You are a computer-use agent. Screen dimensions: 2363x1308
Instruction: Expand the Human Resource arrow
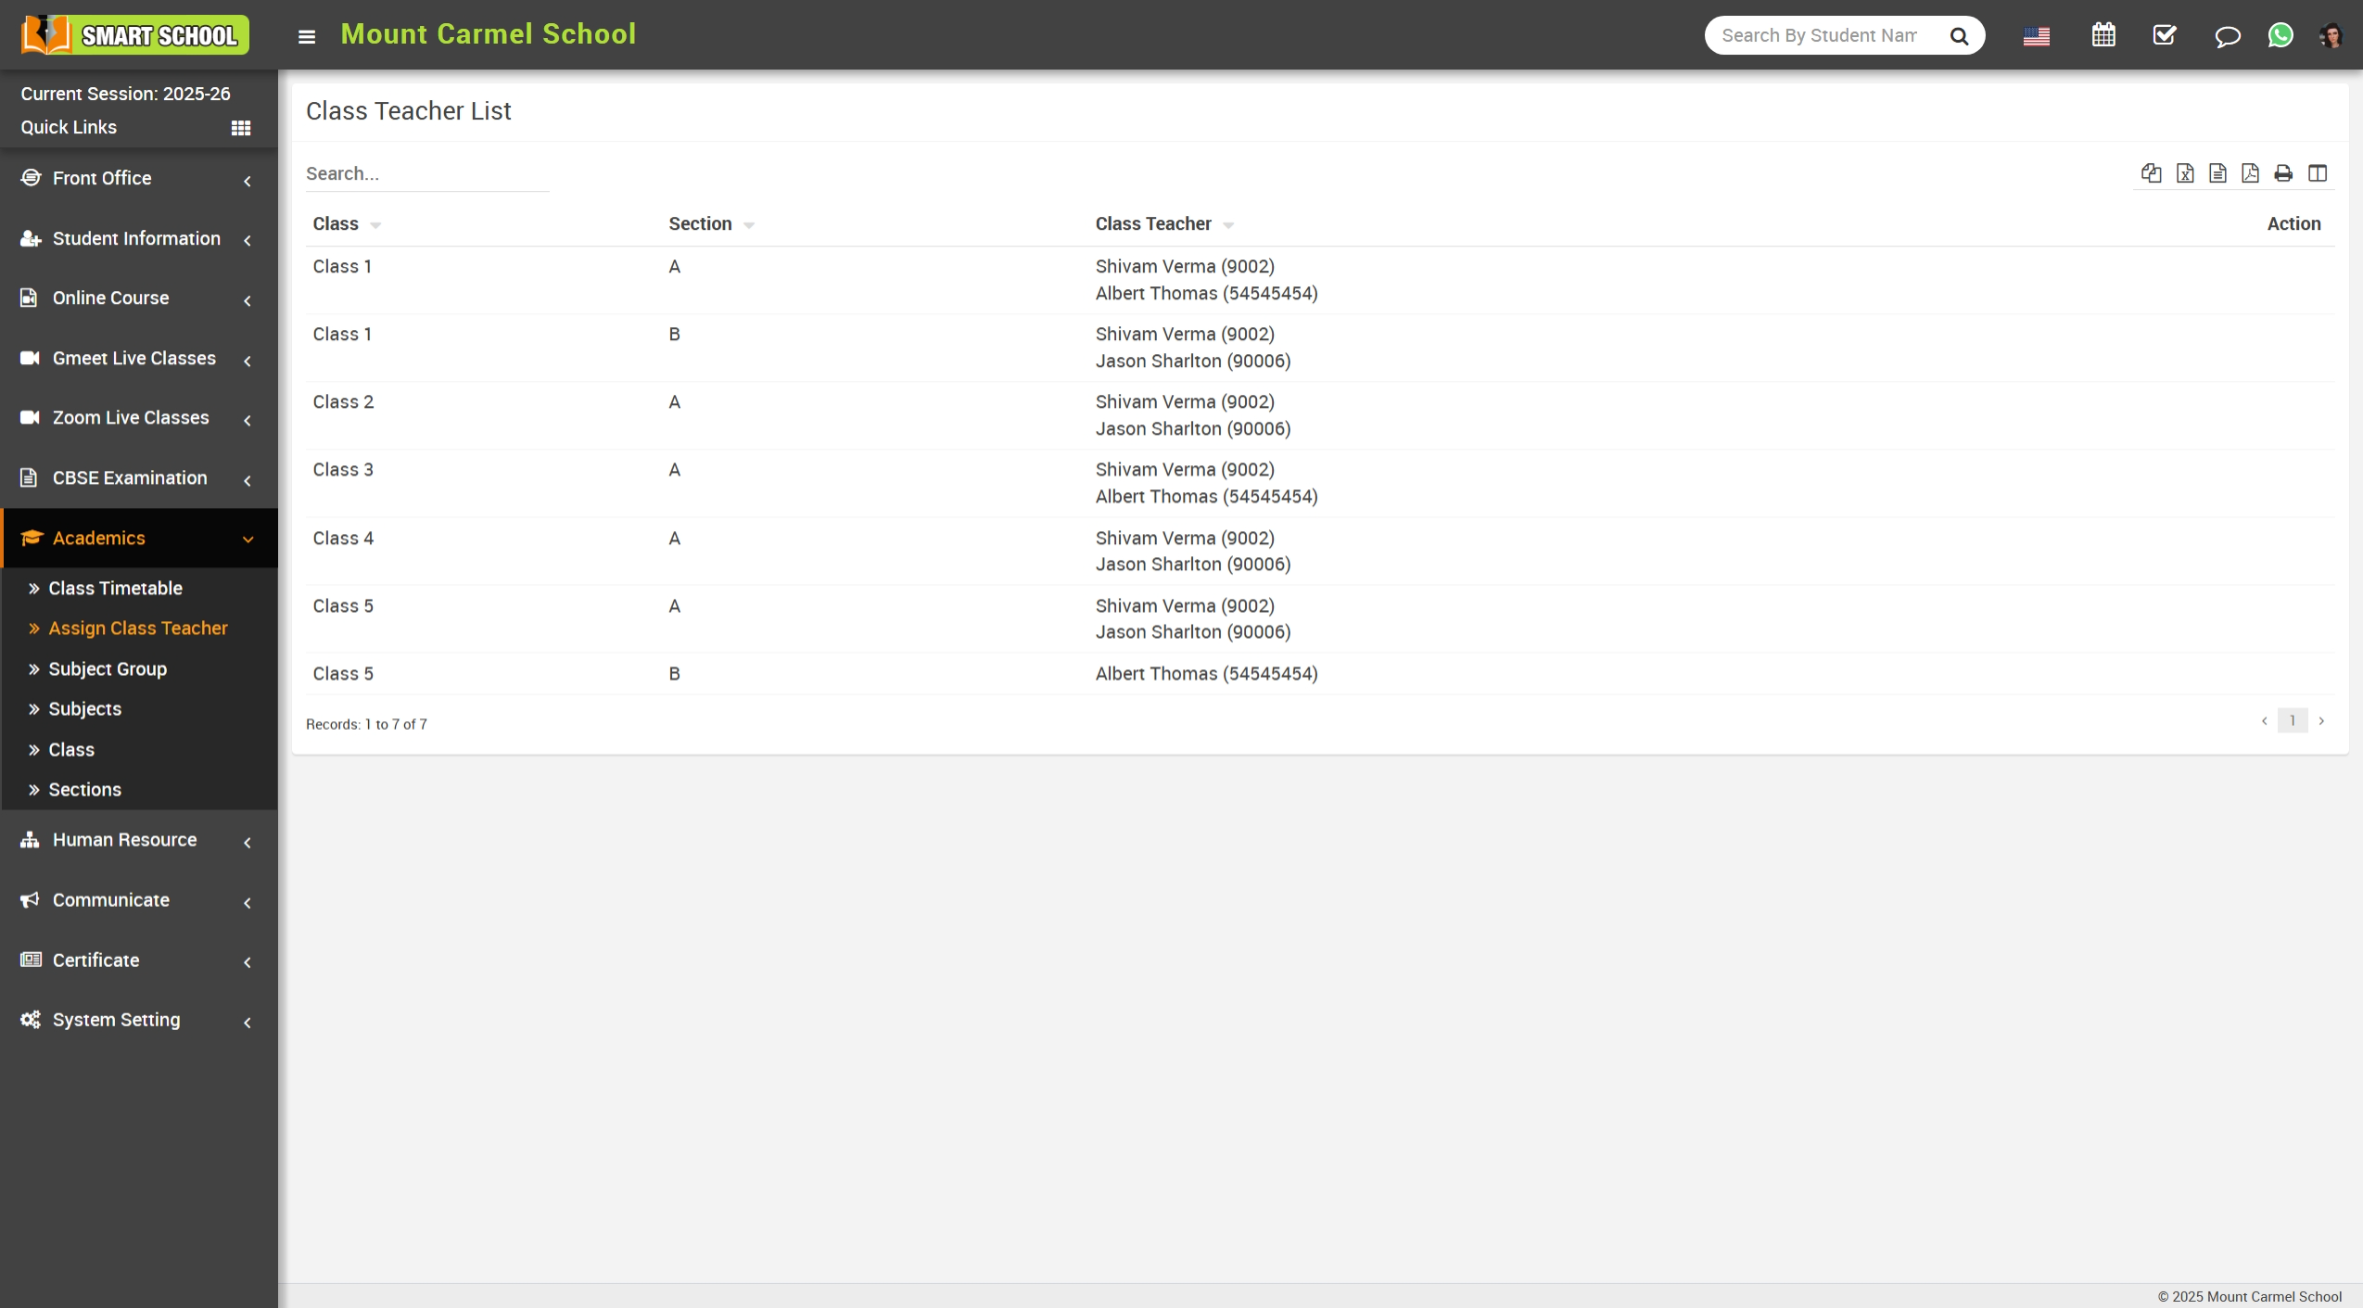(x=247, y=842)
